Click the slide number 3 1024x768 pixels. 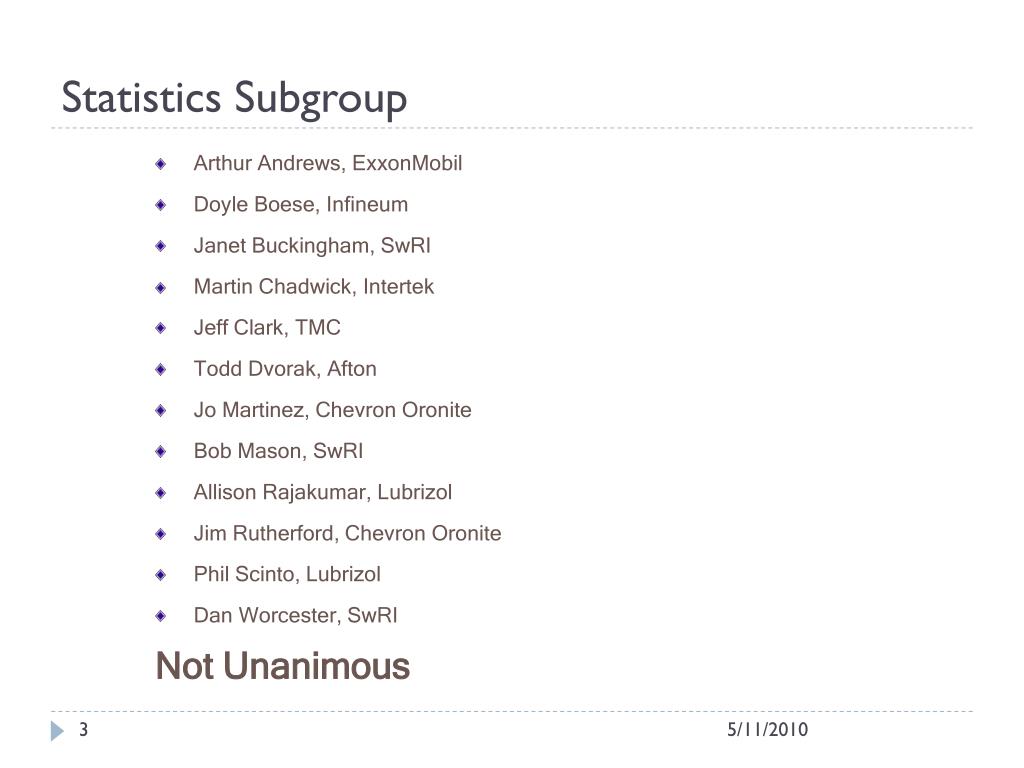coord(84,729)
